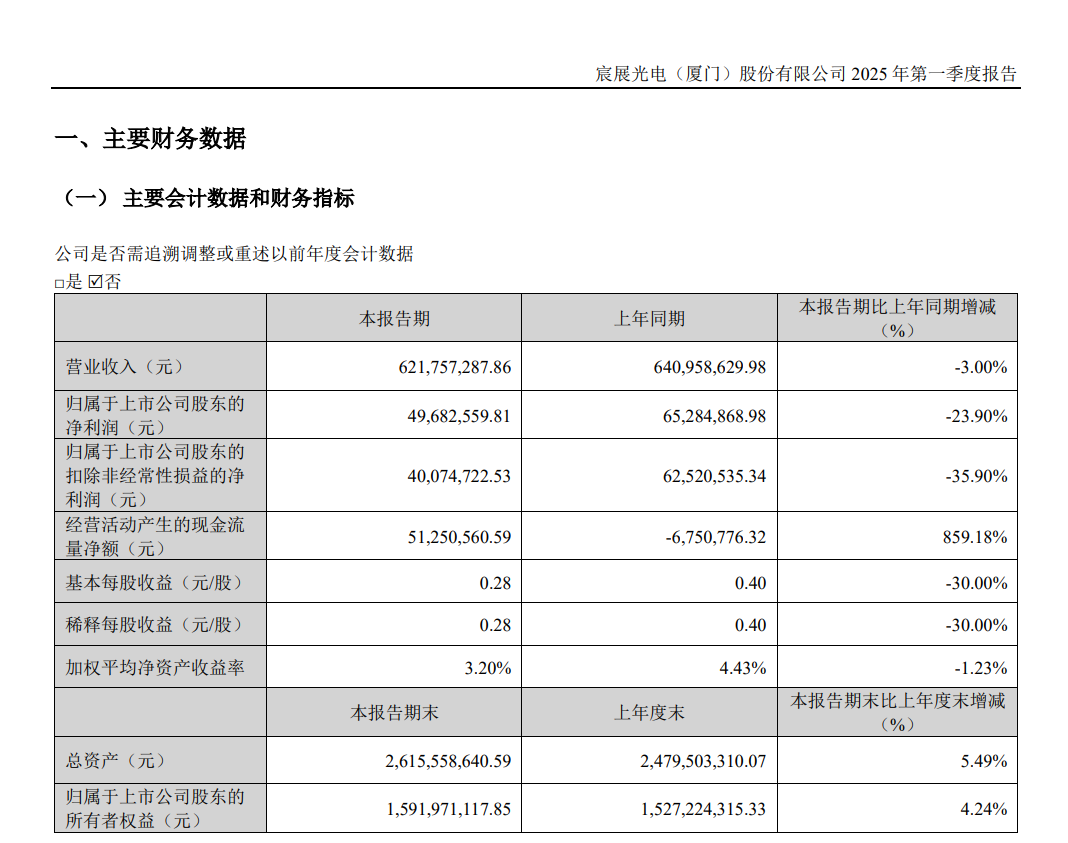Select value 49,682,559.81

459,415
